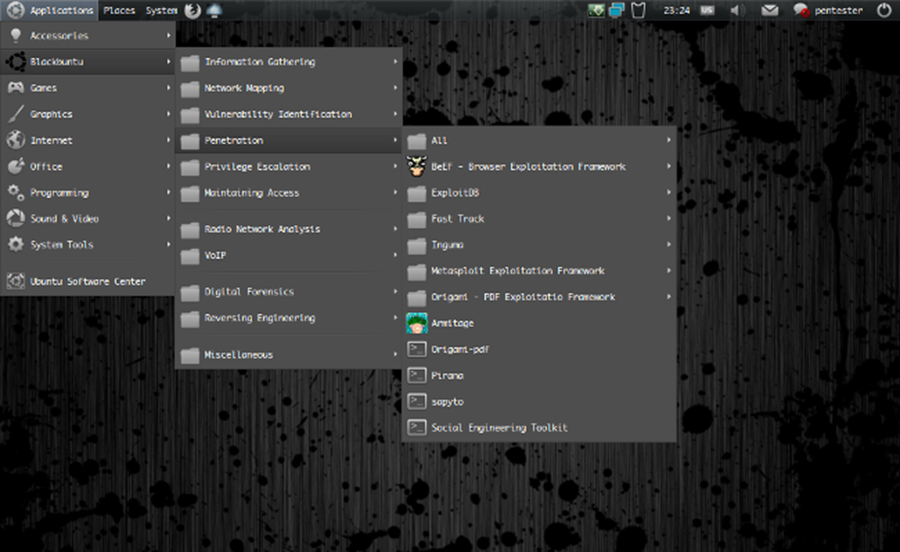Expand the Information Gathering submenu arrow
The image size is (900, 552).
(395, 61)
